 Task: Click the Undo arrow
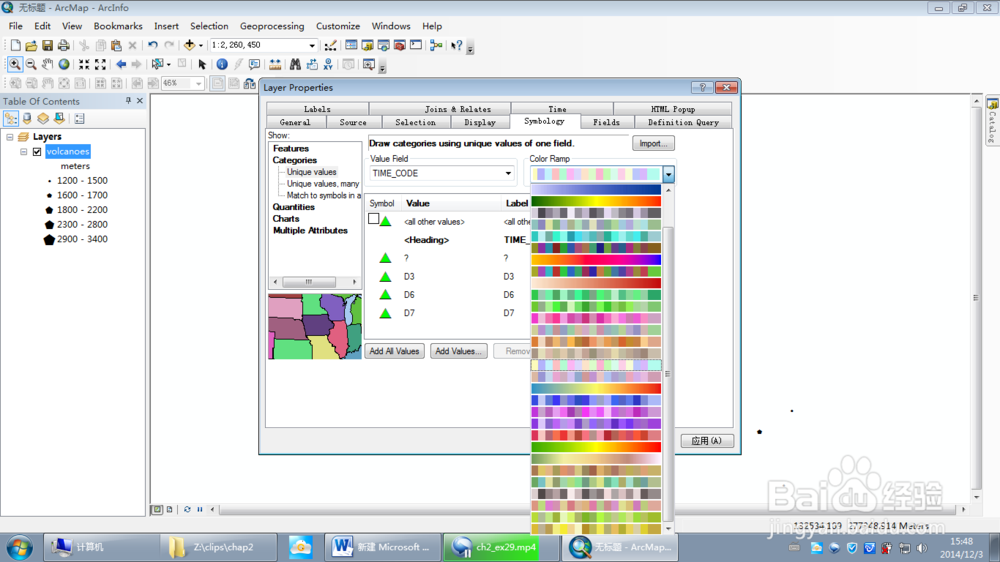(x=153, y=45)
